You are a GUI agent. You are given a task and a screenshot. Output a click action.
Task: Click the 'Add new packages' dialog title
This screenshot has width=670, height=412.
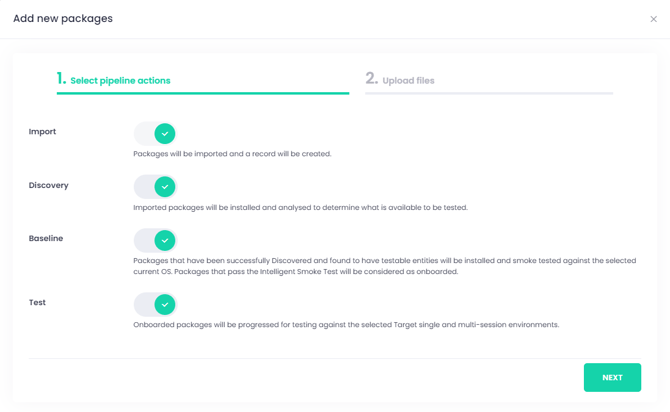coord(63,19)
